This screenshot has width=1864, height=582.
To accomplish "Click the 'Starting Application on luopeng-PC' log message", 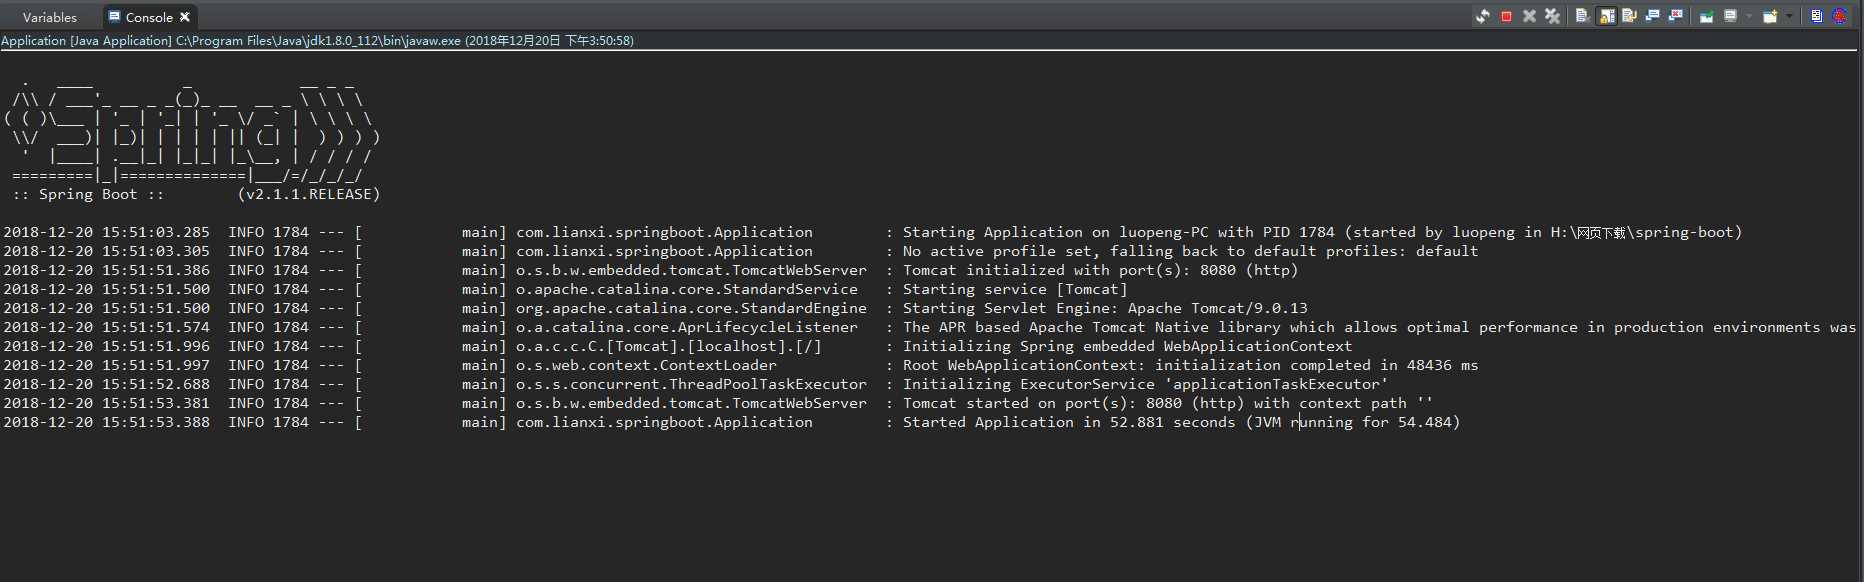I will [x=1322, y=232].
